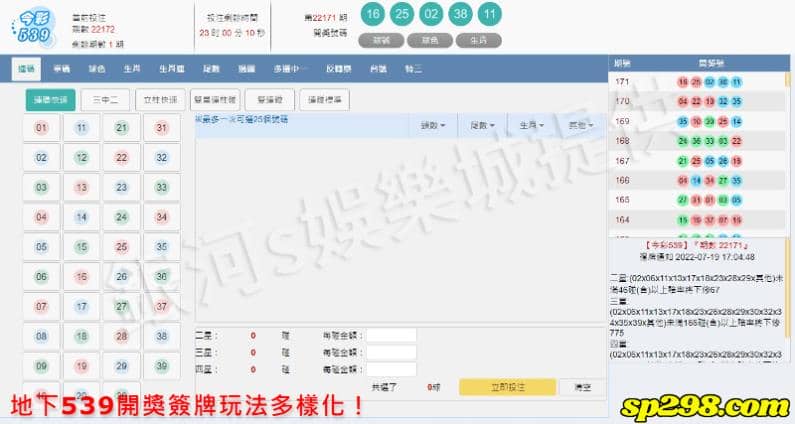
Task: Select the first white tab in blue bar
Action: point(26,69)
